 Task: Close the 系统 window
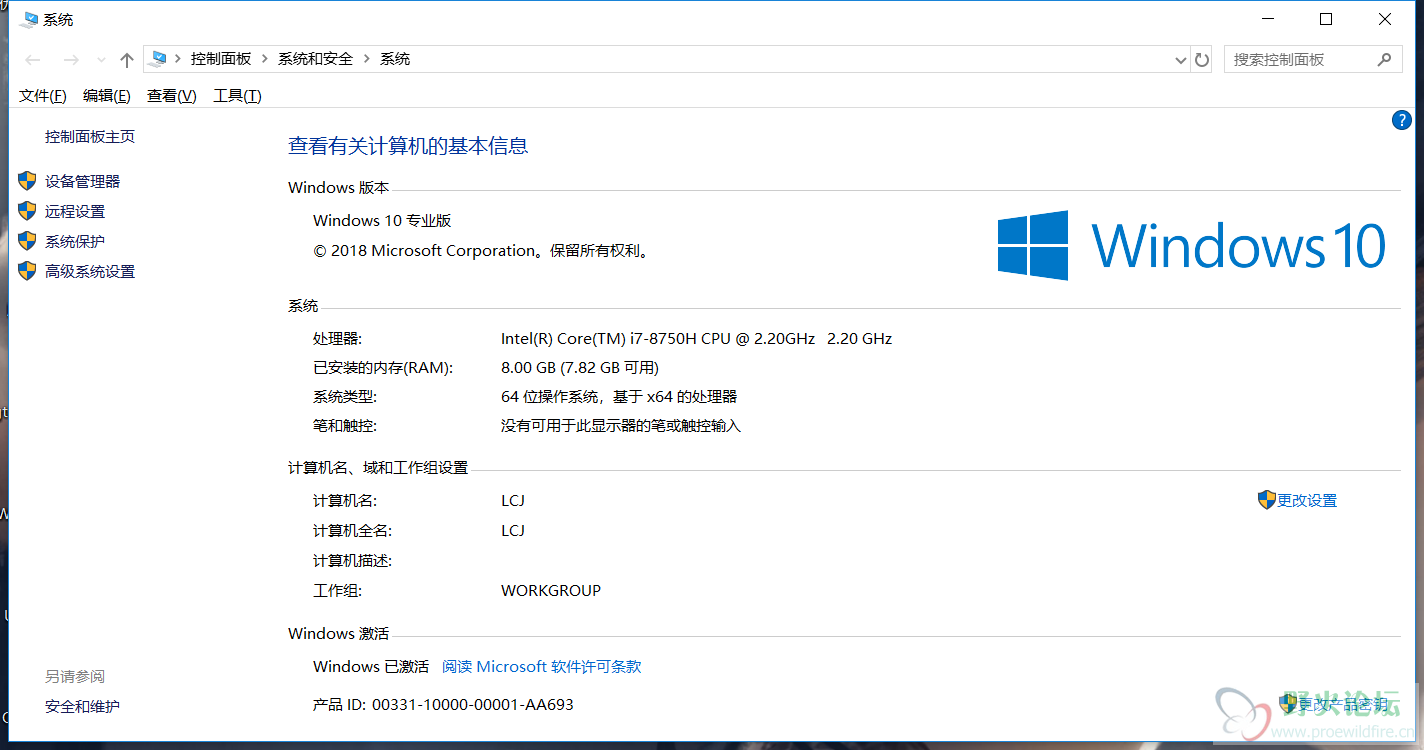pos(1385,19)
